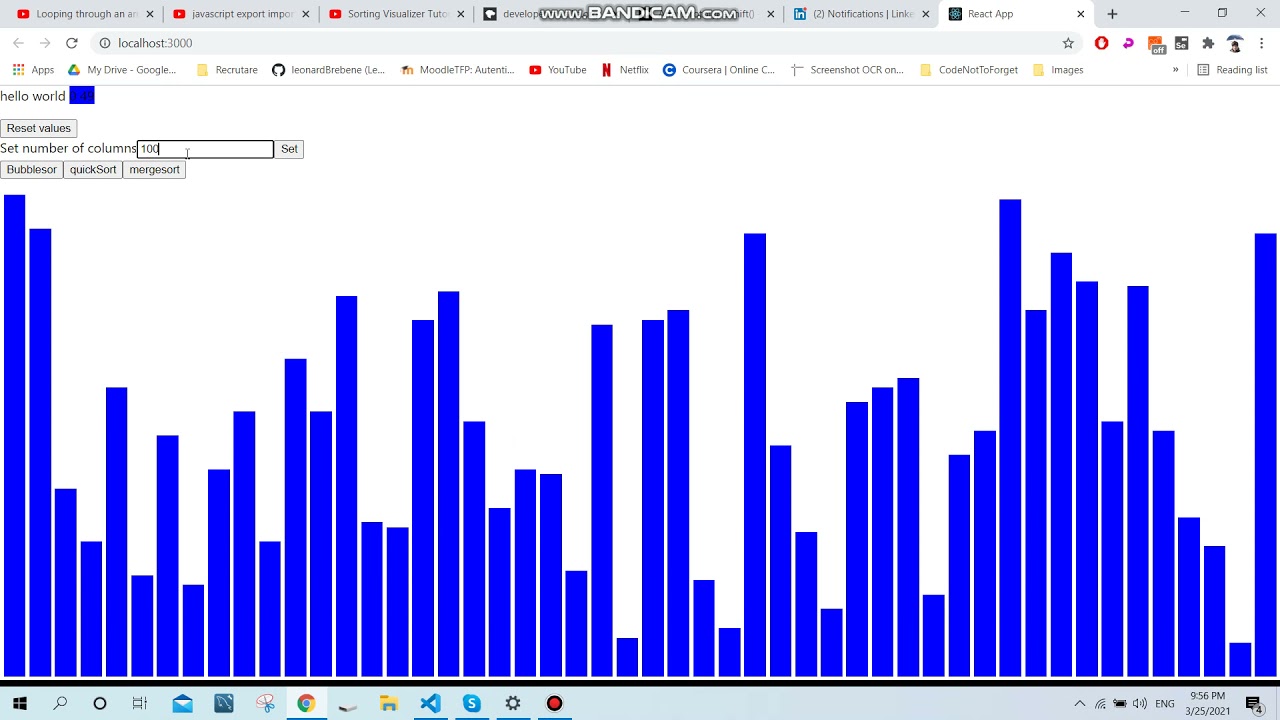1280x720 pixels.
Task: Close the React App tab
Action: pyautogui.click(x=1080, y=14)
